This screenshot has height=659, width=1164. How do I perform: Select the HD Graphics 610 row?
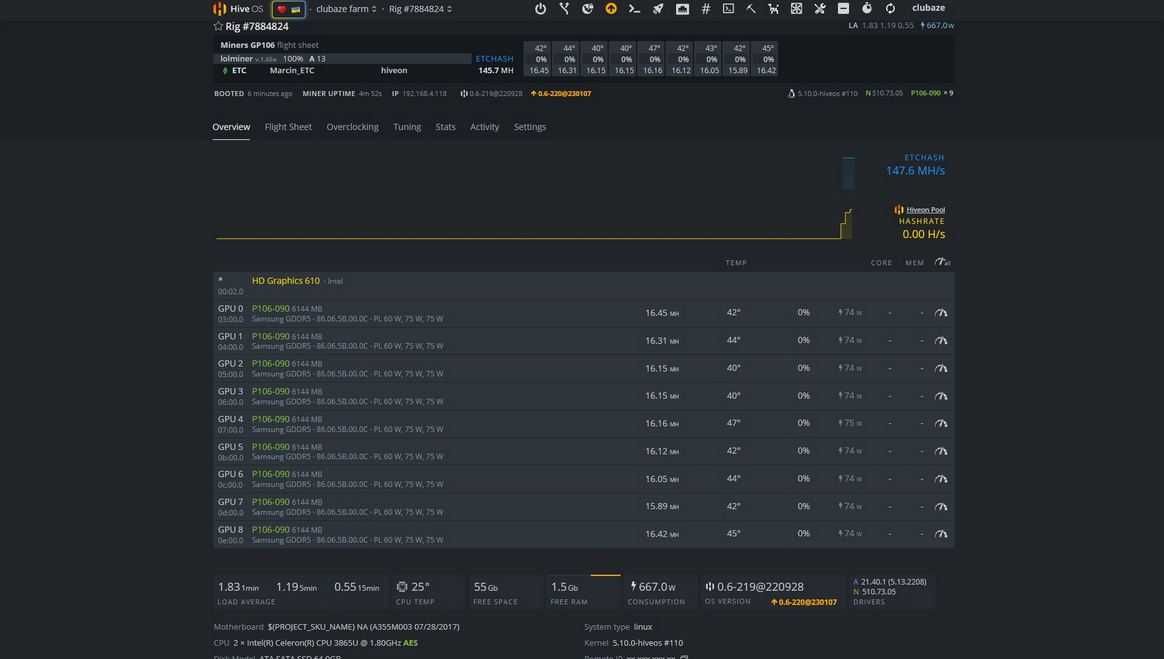583,285
